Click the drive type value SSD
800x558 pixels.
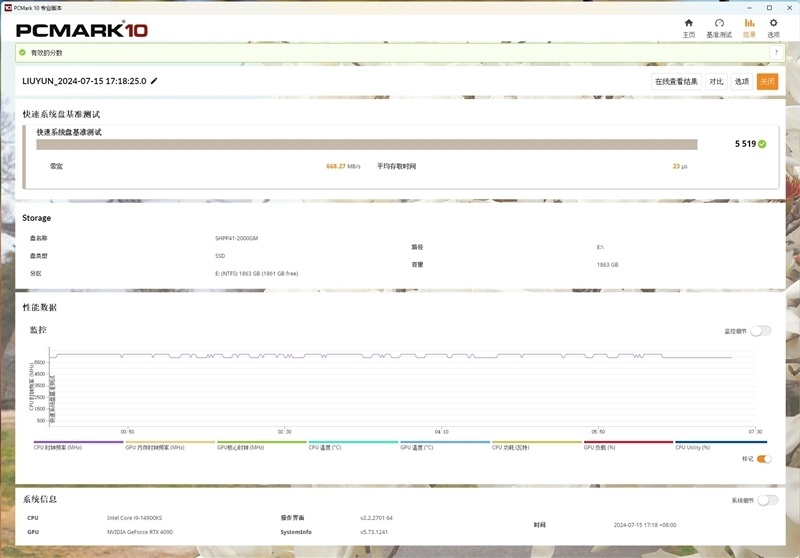220,256
